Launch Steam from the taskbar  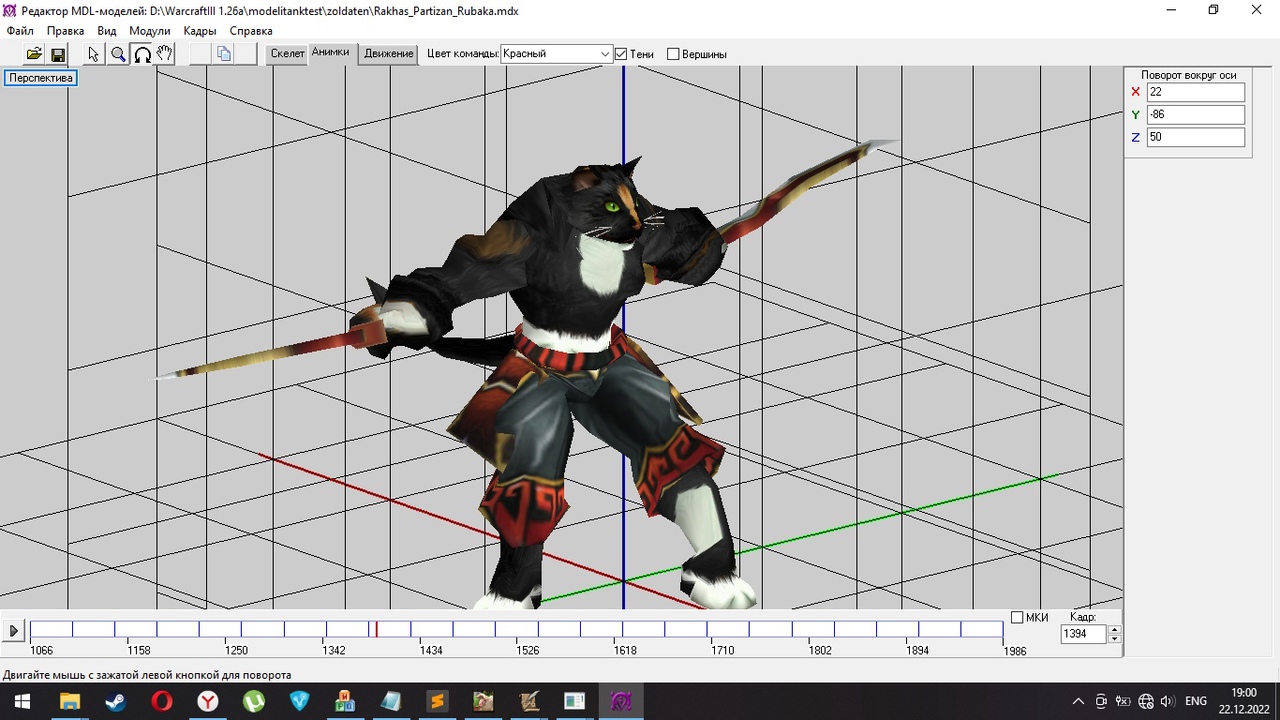click(x=115, y=701)
